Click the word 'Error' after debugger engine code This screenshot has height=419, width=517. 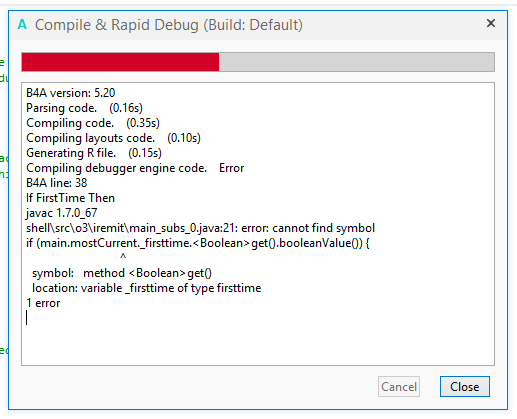(231, 168)
